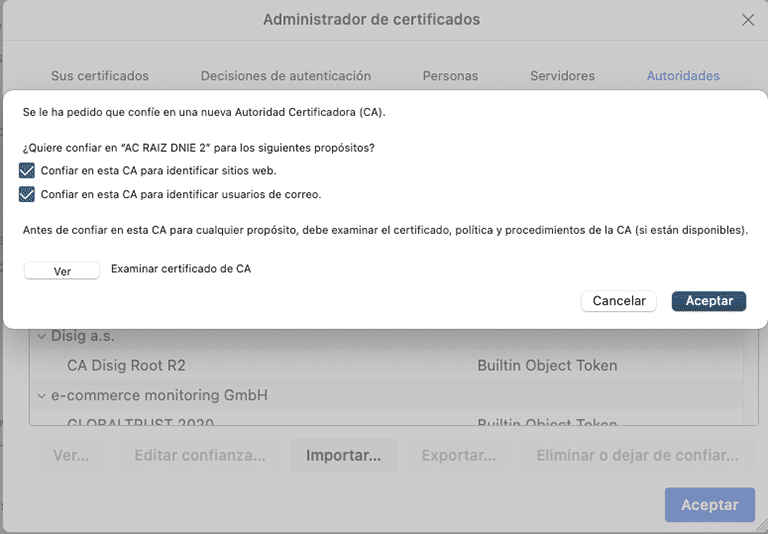This screenshot has height=534, width=768.
Task: Click the Ver... button below the list
Action: (x=72, y=456)
